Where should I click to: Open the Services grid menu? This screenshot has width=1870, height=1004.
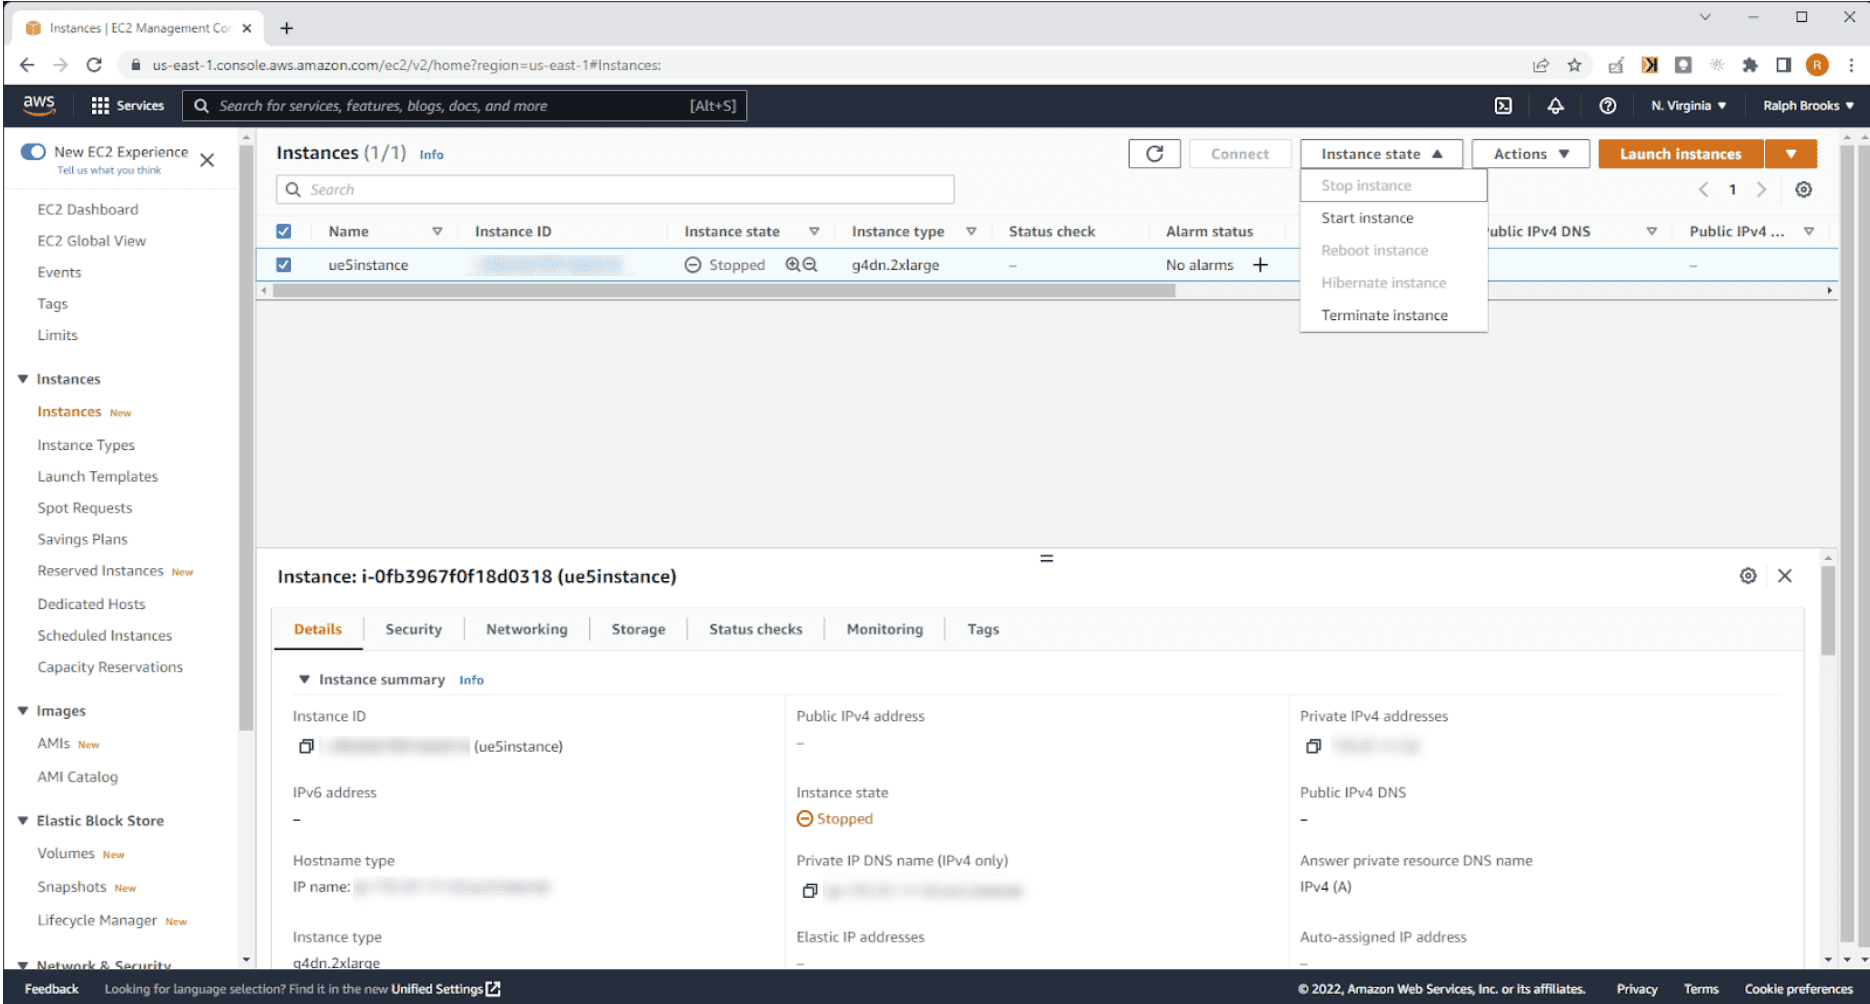point(126,105)
